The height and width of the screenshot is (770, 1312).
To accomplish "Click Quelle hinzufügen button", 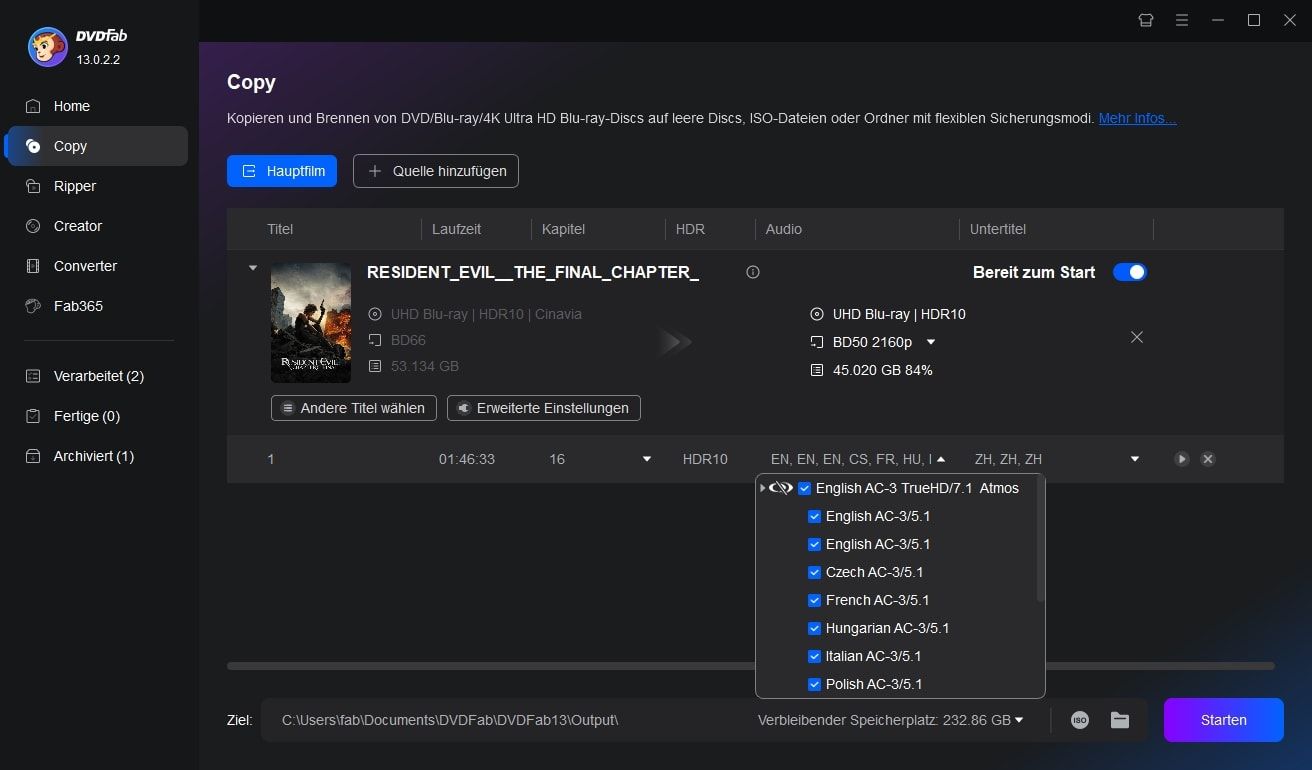I will point(436,171).
